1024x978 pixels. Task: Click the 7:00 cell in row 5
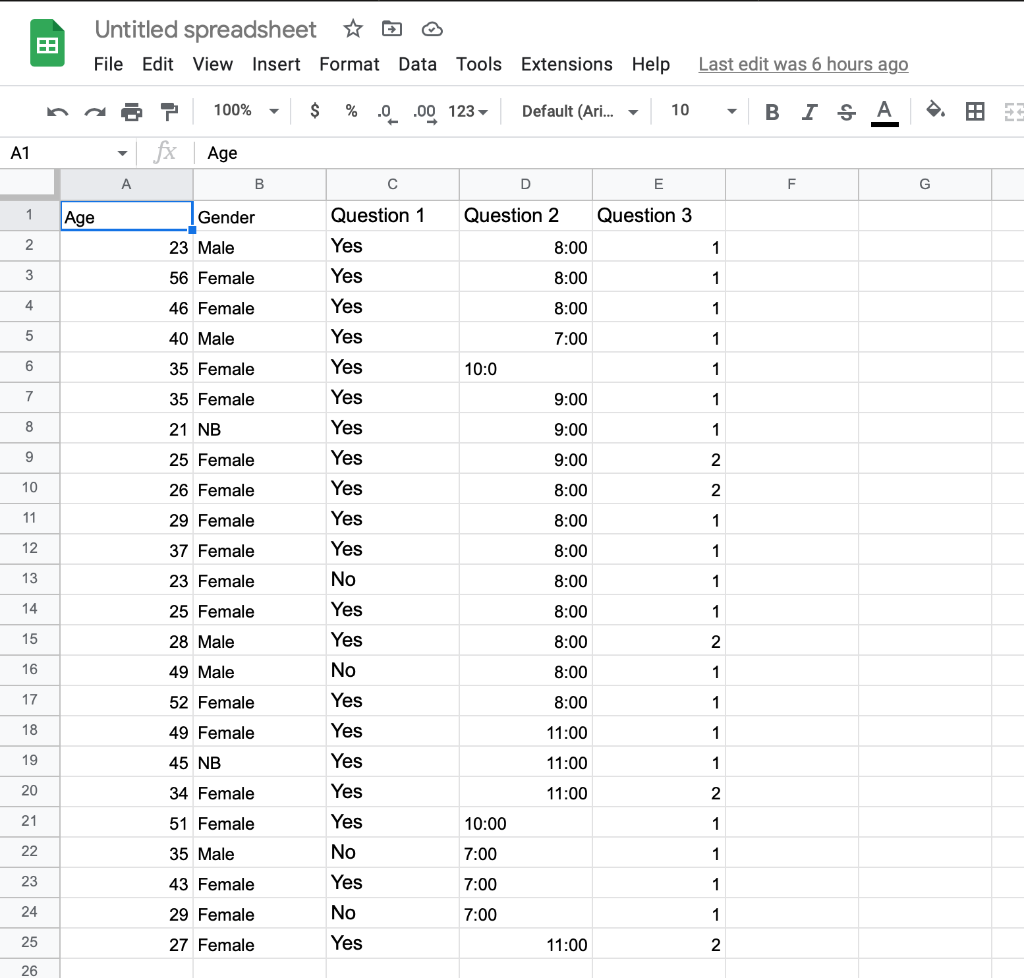tap(526, 338)
